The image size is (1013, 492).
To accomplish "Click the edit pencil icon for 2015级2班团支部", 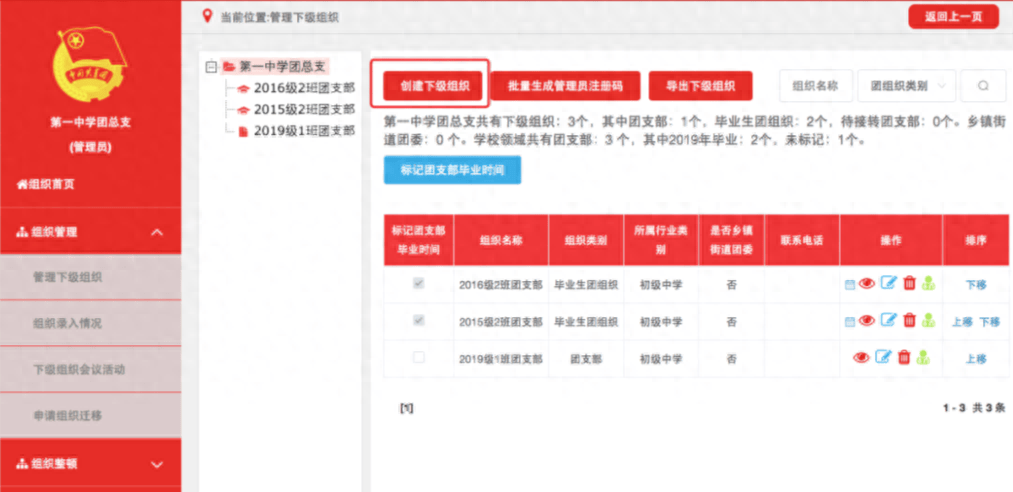I will (x=888, y=321).
